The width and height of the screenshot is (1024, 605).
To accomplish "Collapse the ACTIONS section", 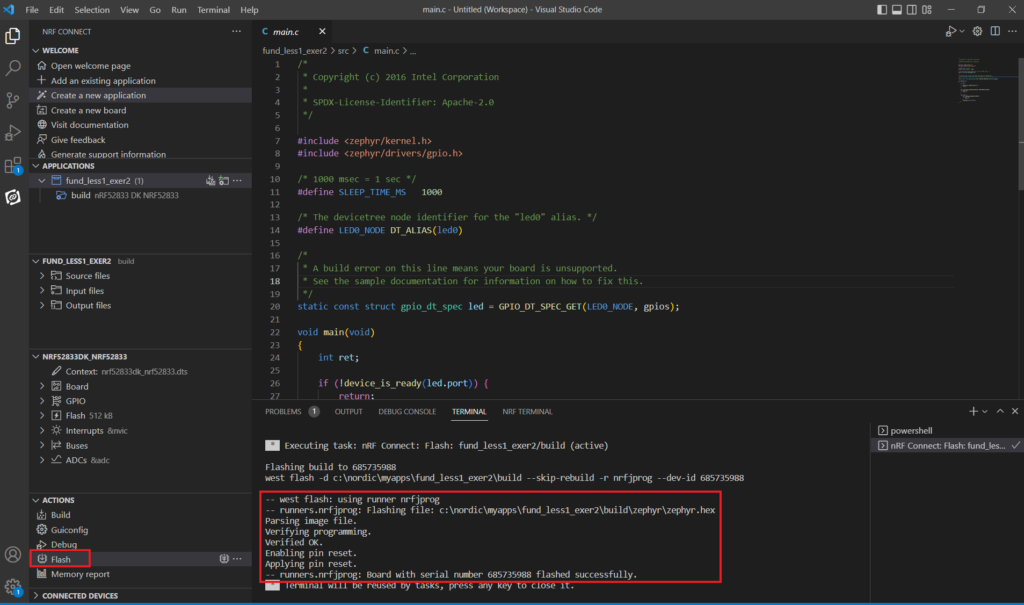I will pos(36,500).
